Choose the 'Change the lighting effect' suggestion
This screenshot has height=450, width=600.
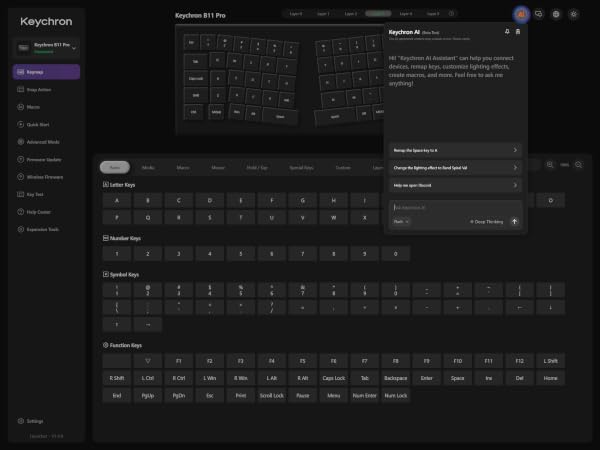coord(455,168)
